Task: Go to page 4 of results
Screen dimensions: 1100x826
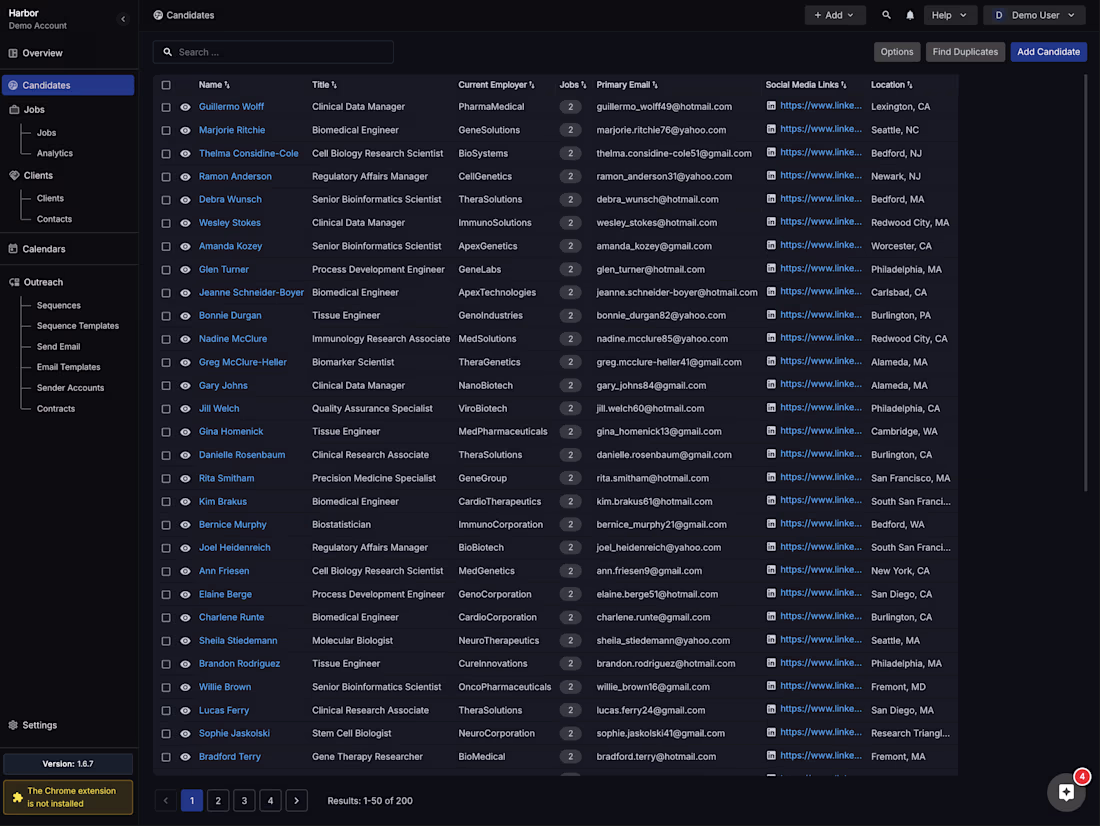Action: point(270,800)
